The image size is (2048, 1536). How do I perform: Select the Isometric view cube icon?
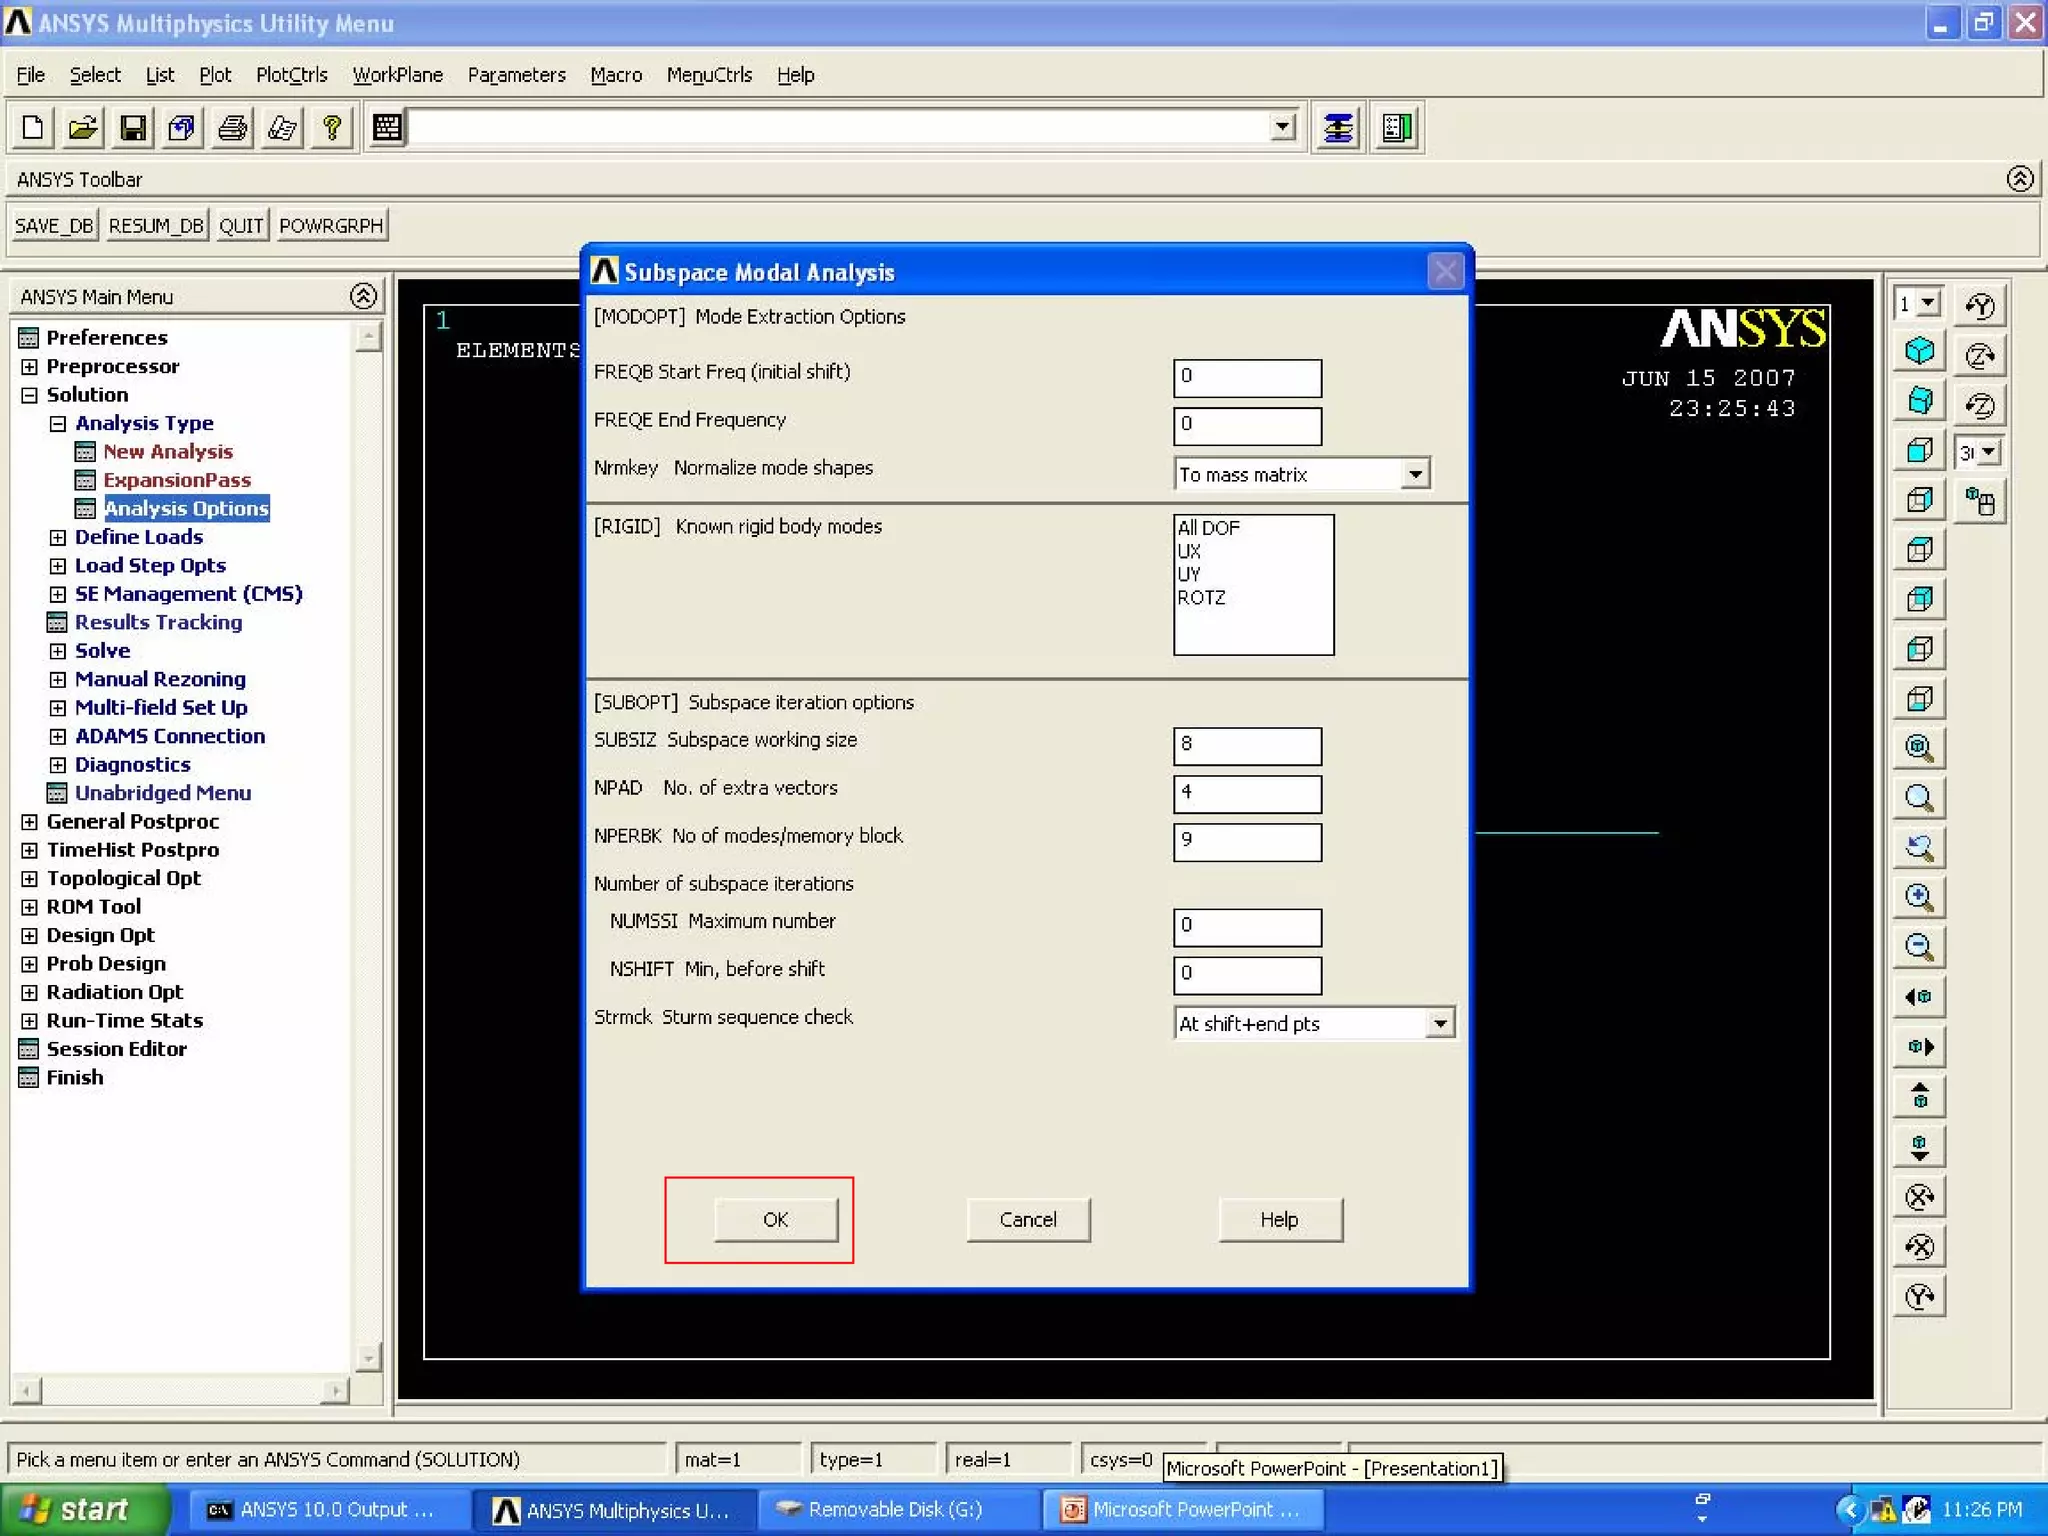(x=1919, y=351)
